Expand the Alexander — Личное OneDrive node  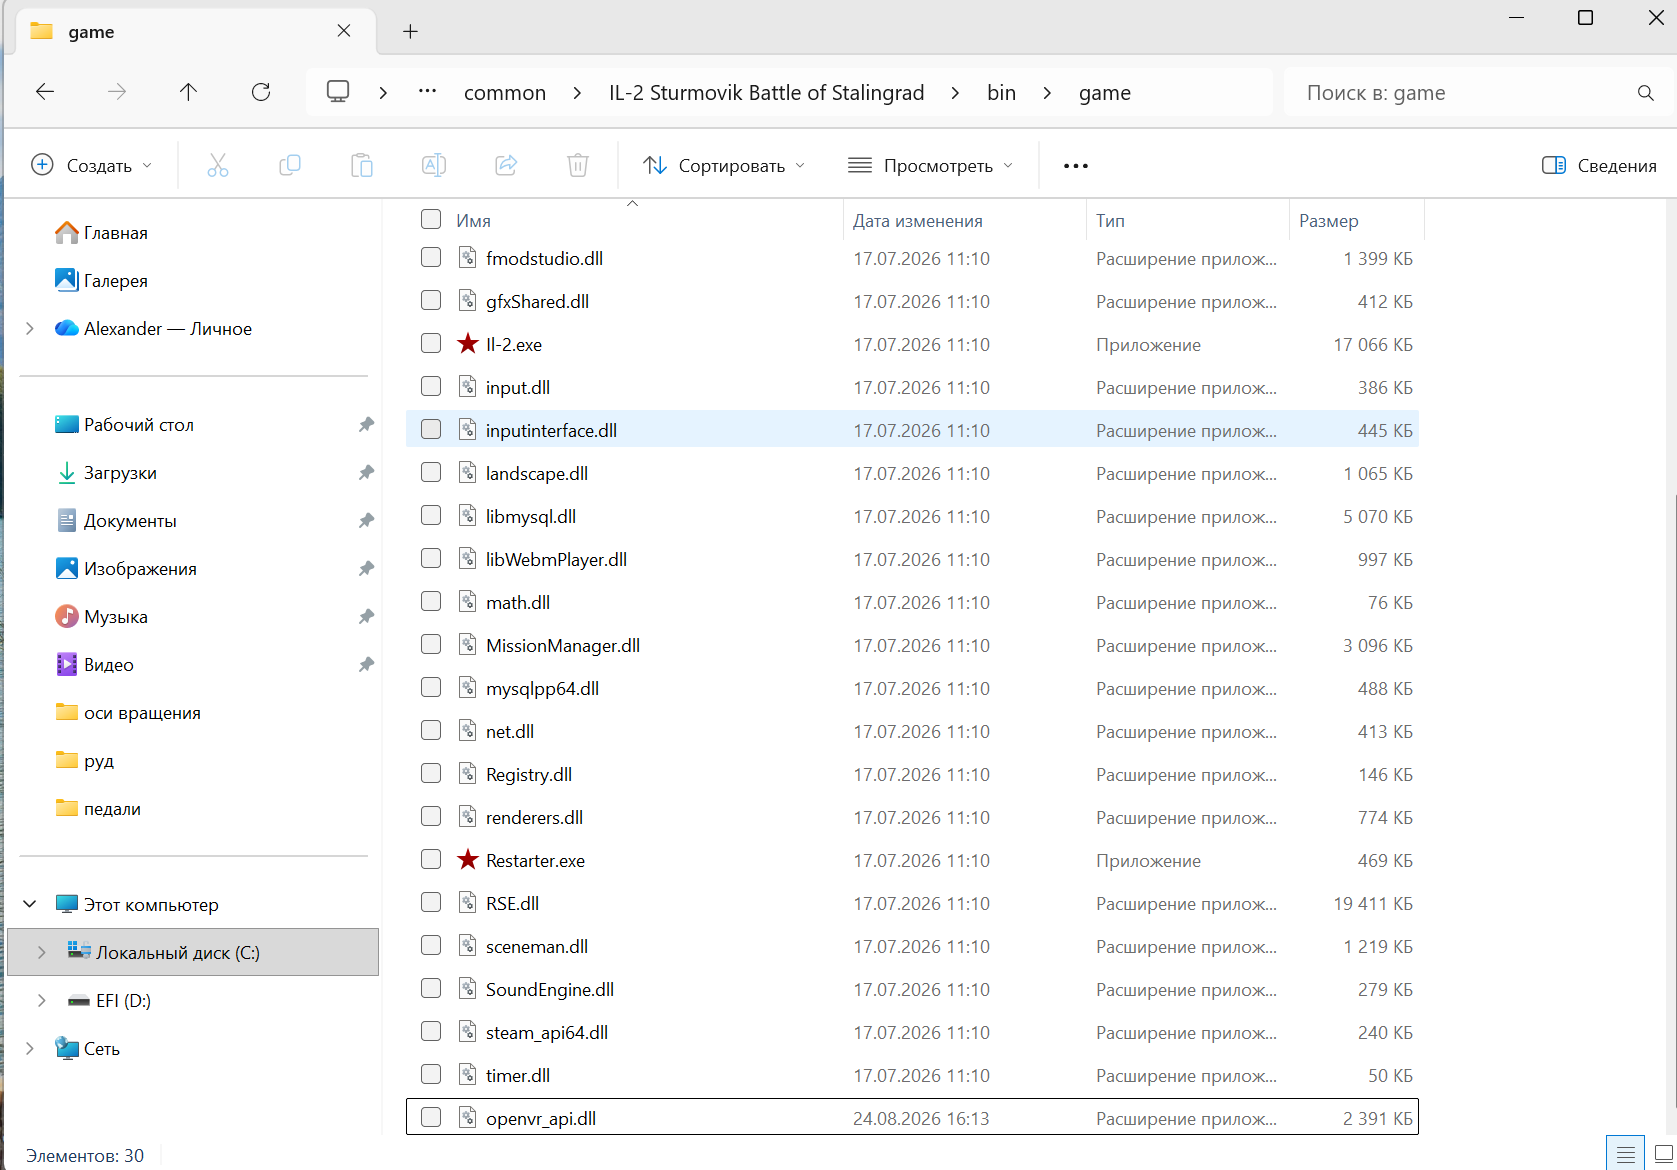point(30,328)
